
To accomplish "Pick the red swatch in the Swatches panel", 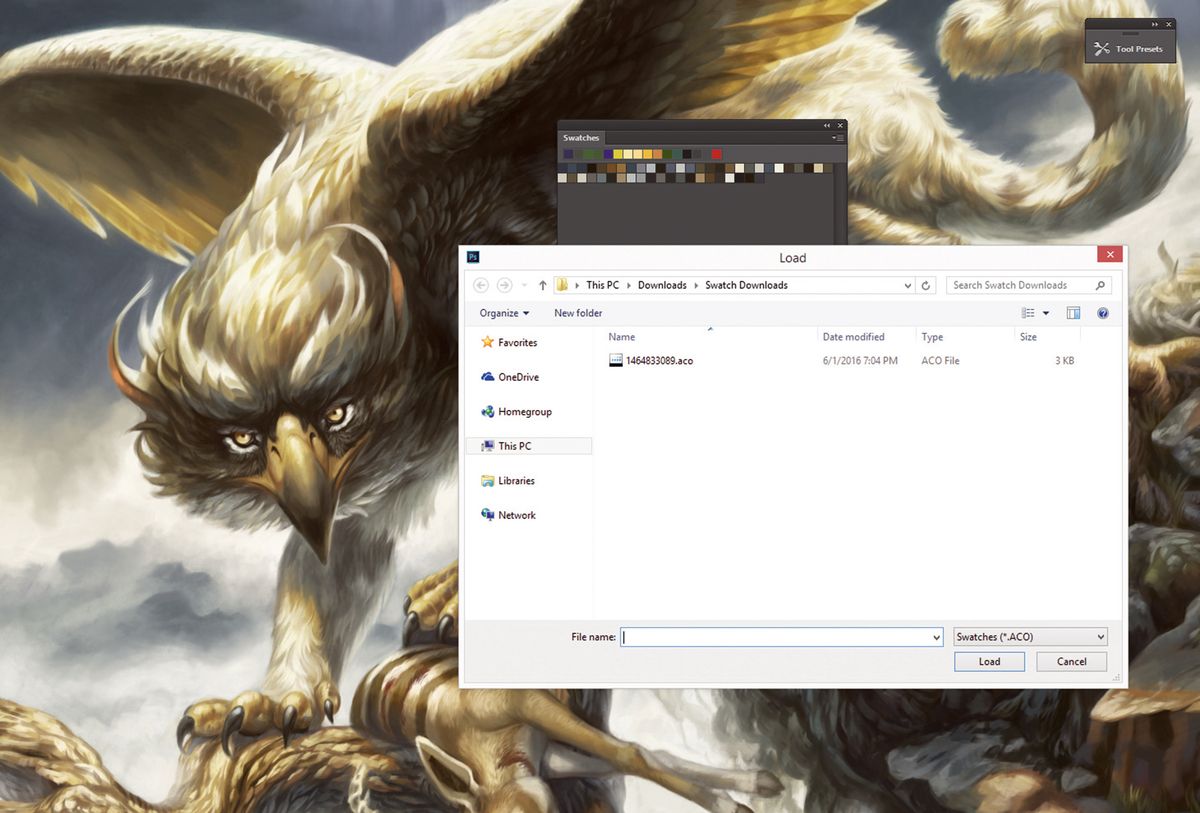I will click(716, 154).
